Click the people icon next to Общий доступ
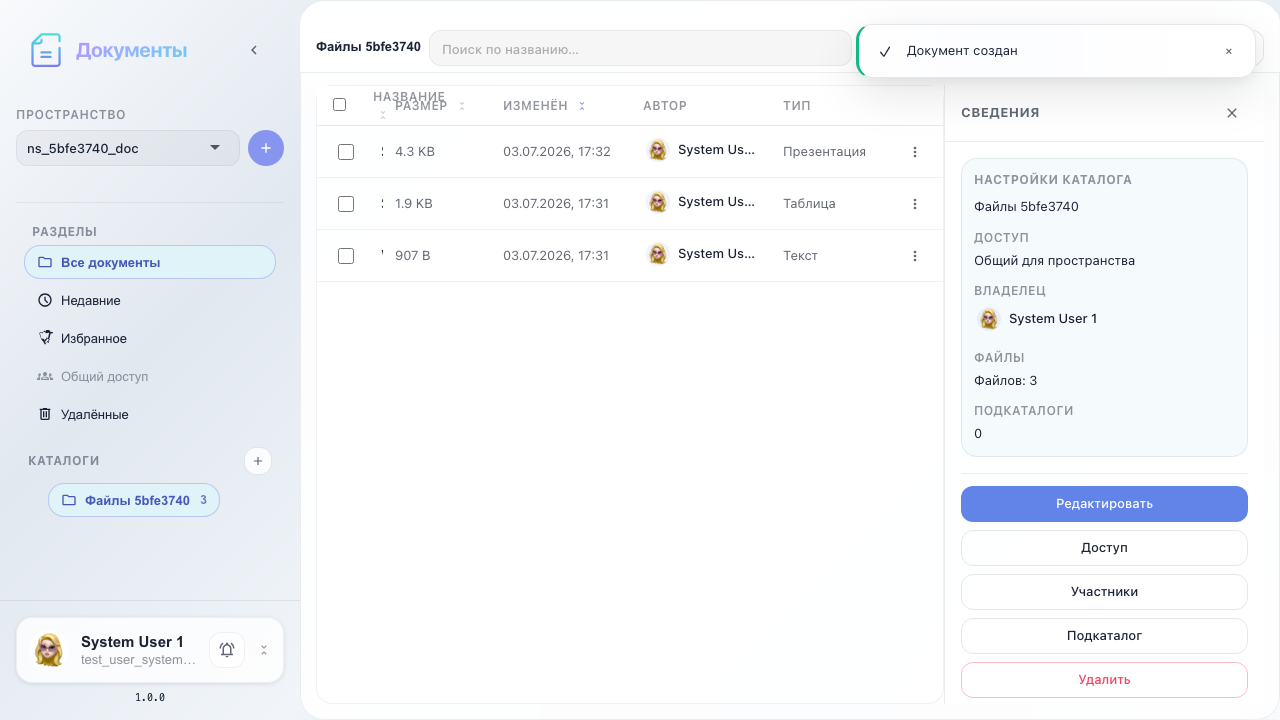The width and height of the screenshot is (1280, 720). tap(45, 376)
